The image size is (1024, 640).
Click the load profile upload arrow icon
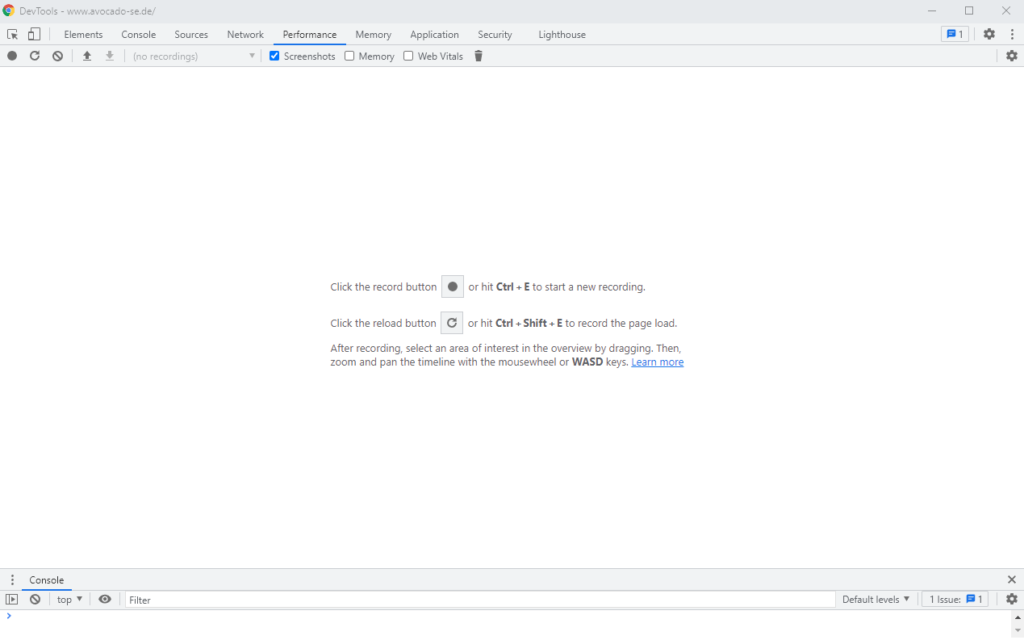pos(87,56)
